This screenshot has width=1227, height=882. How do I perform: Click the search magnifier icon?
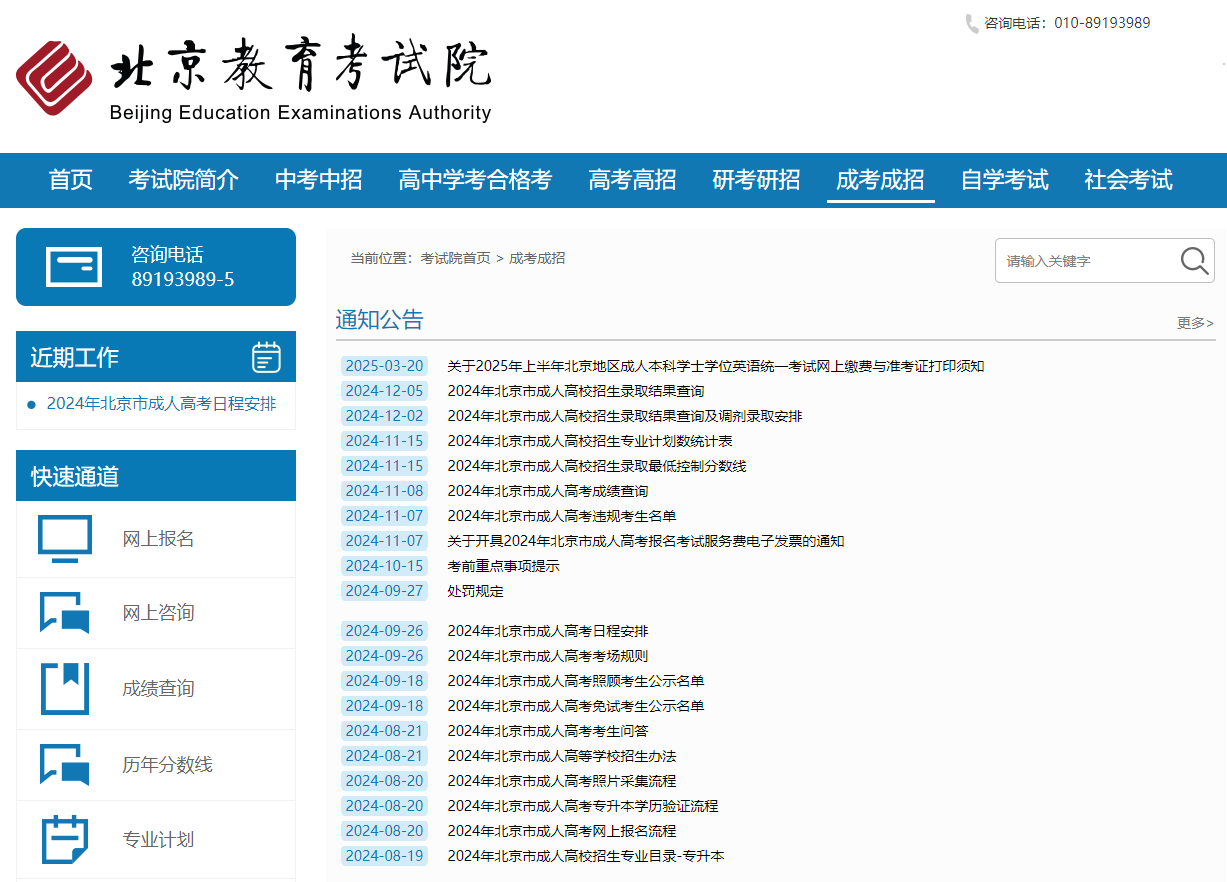(1194, 260)
